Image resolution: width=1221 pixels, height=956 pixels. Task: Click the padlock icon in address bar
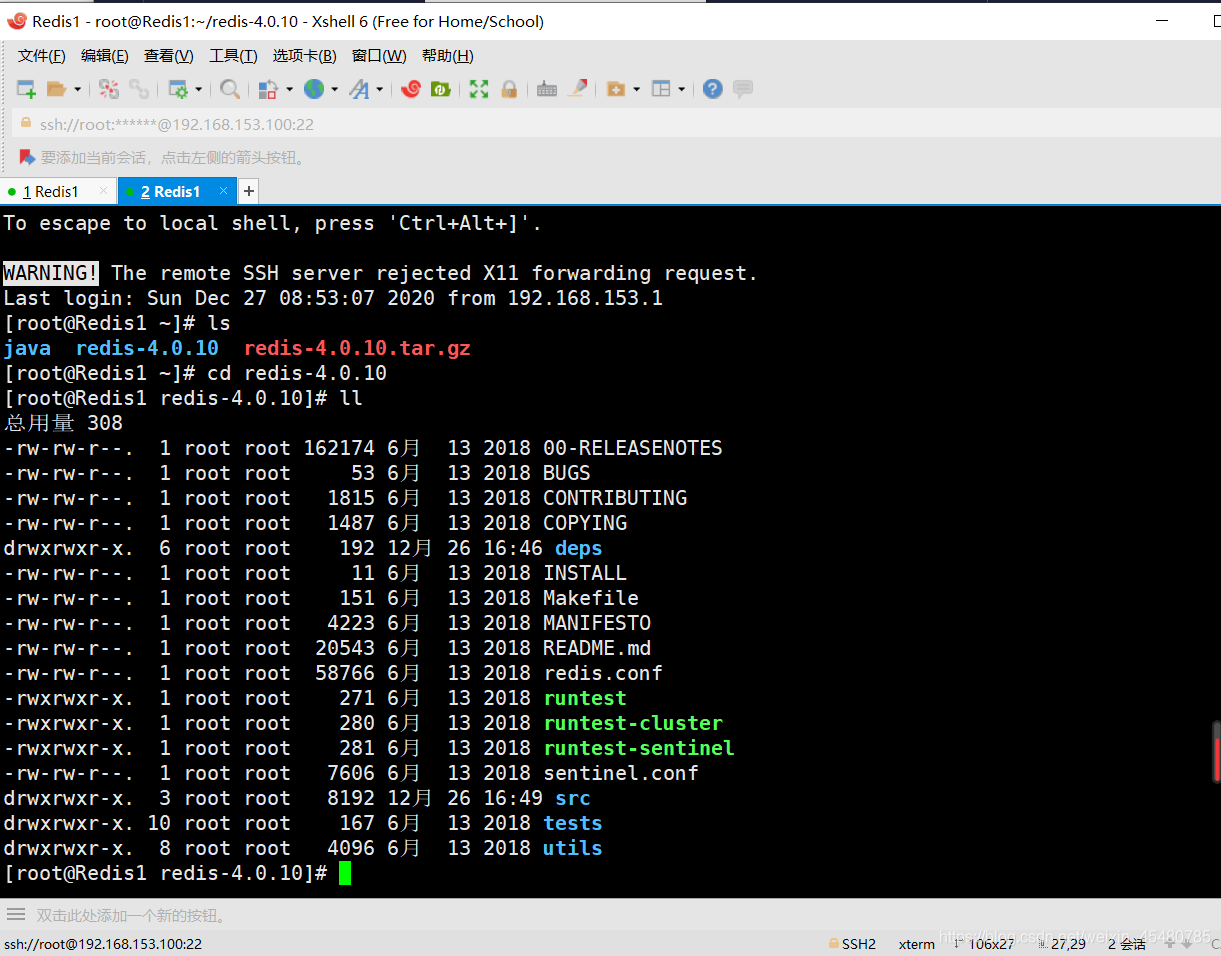(26, 124)
